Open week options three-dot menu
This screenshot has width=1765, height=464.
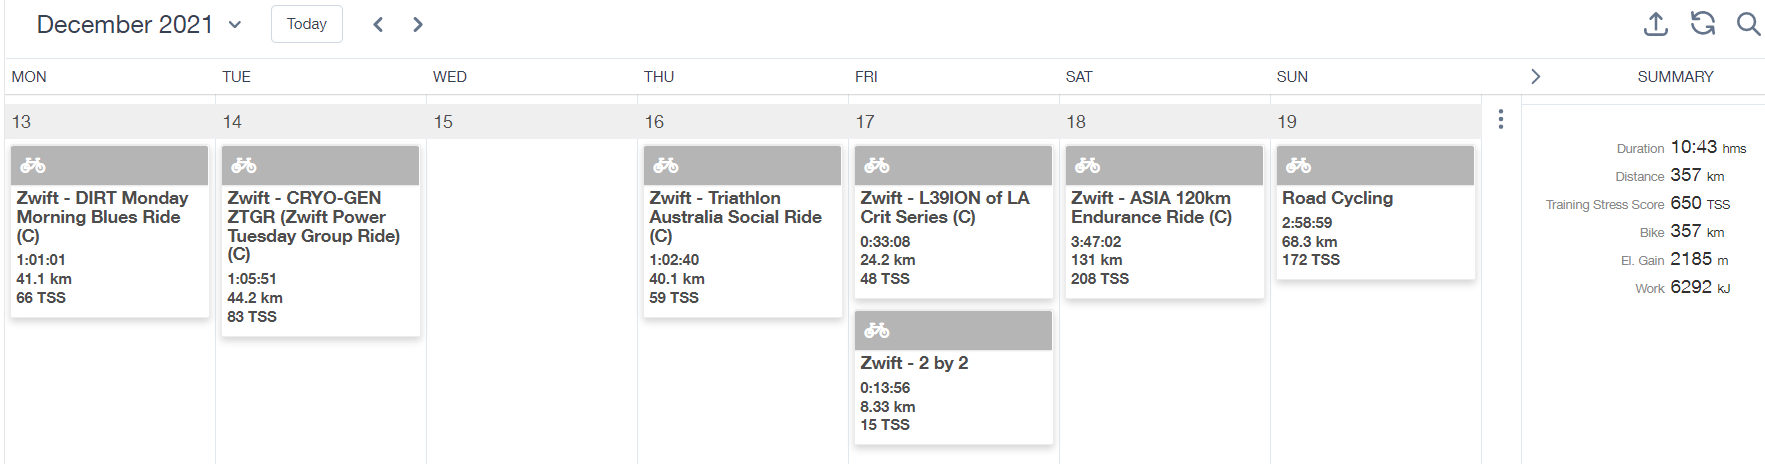click(x=1501, y=119)
